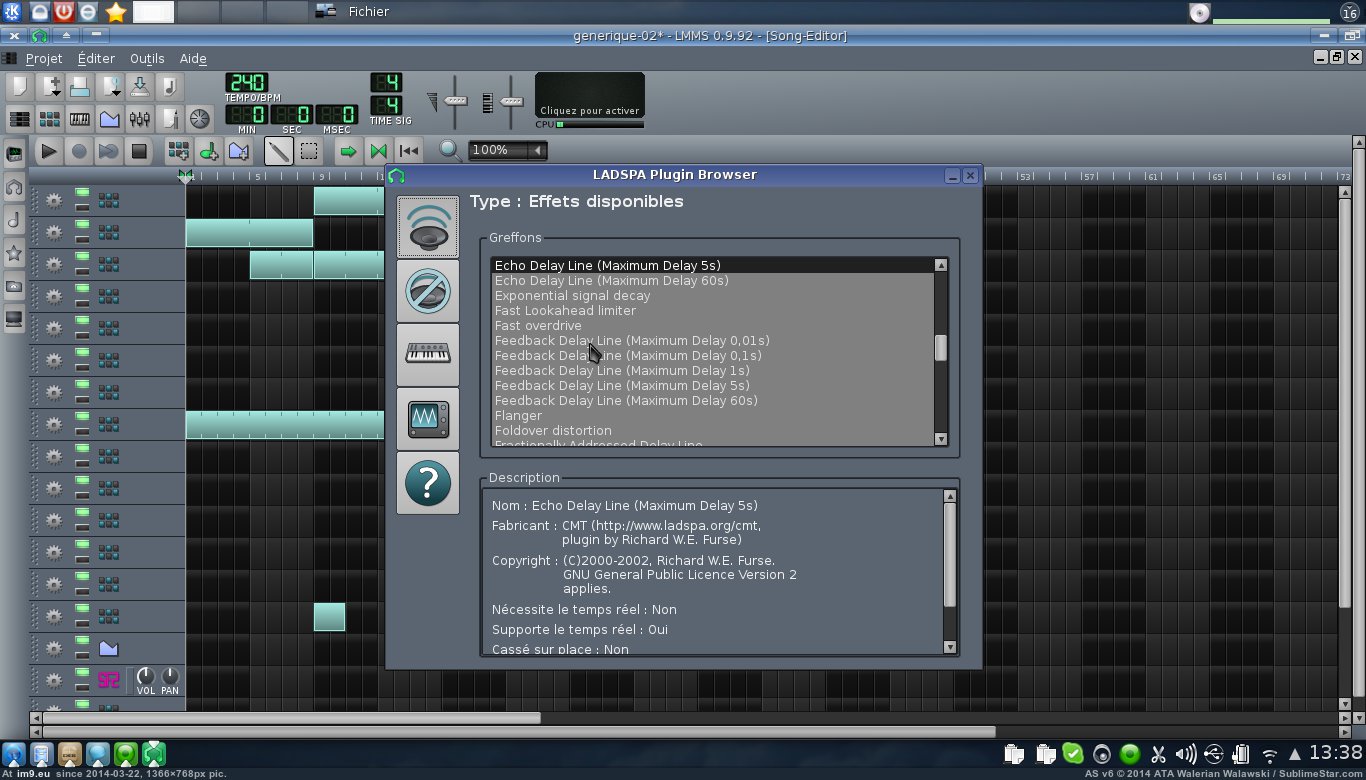Click the plugin list scrollbar handle

941,348
